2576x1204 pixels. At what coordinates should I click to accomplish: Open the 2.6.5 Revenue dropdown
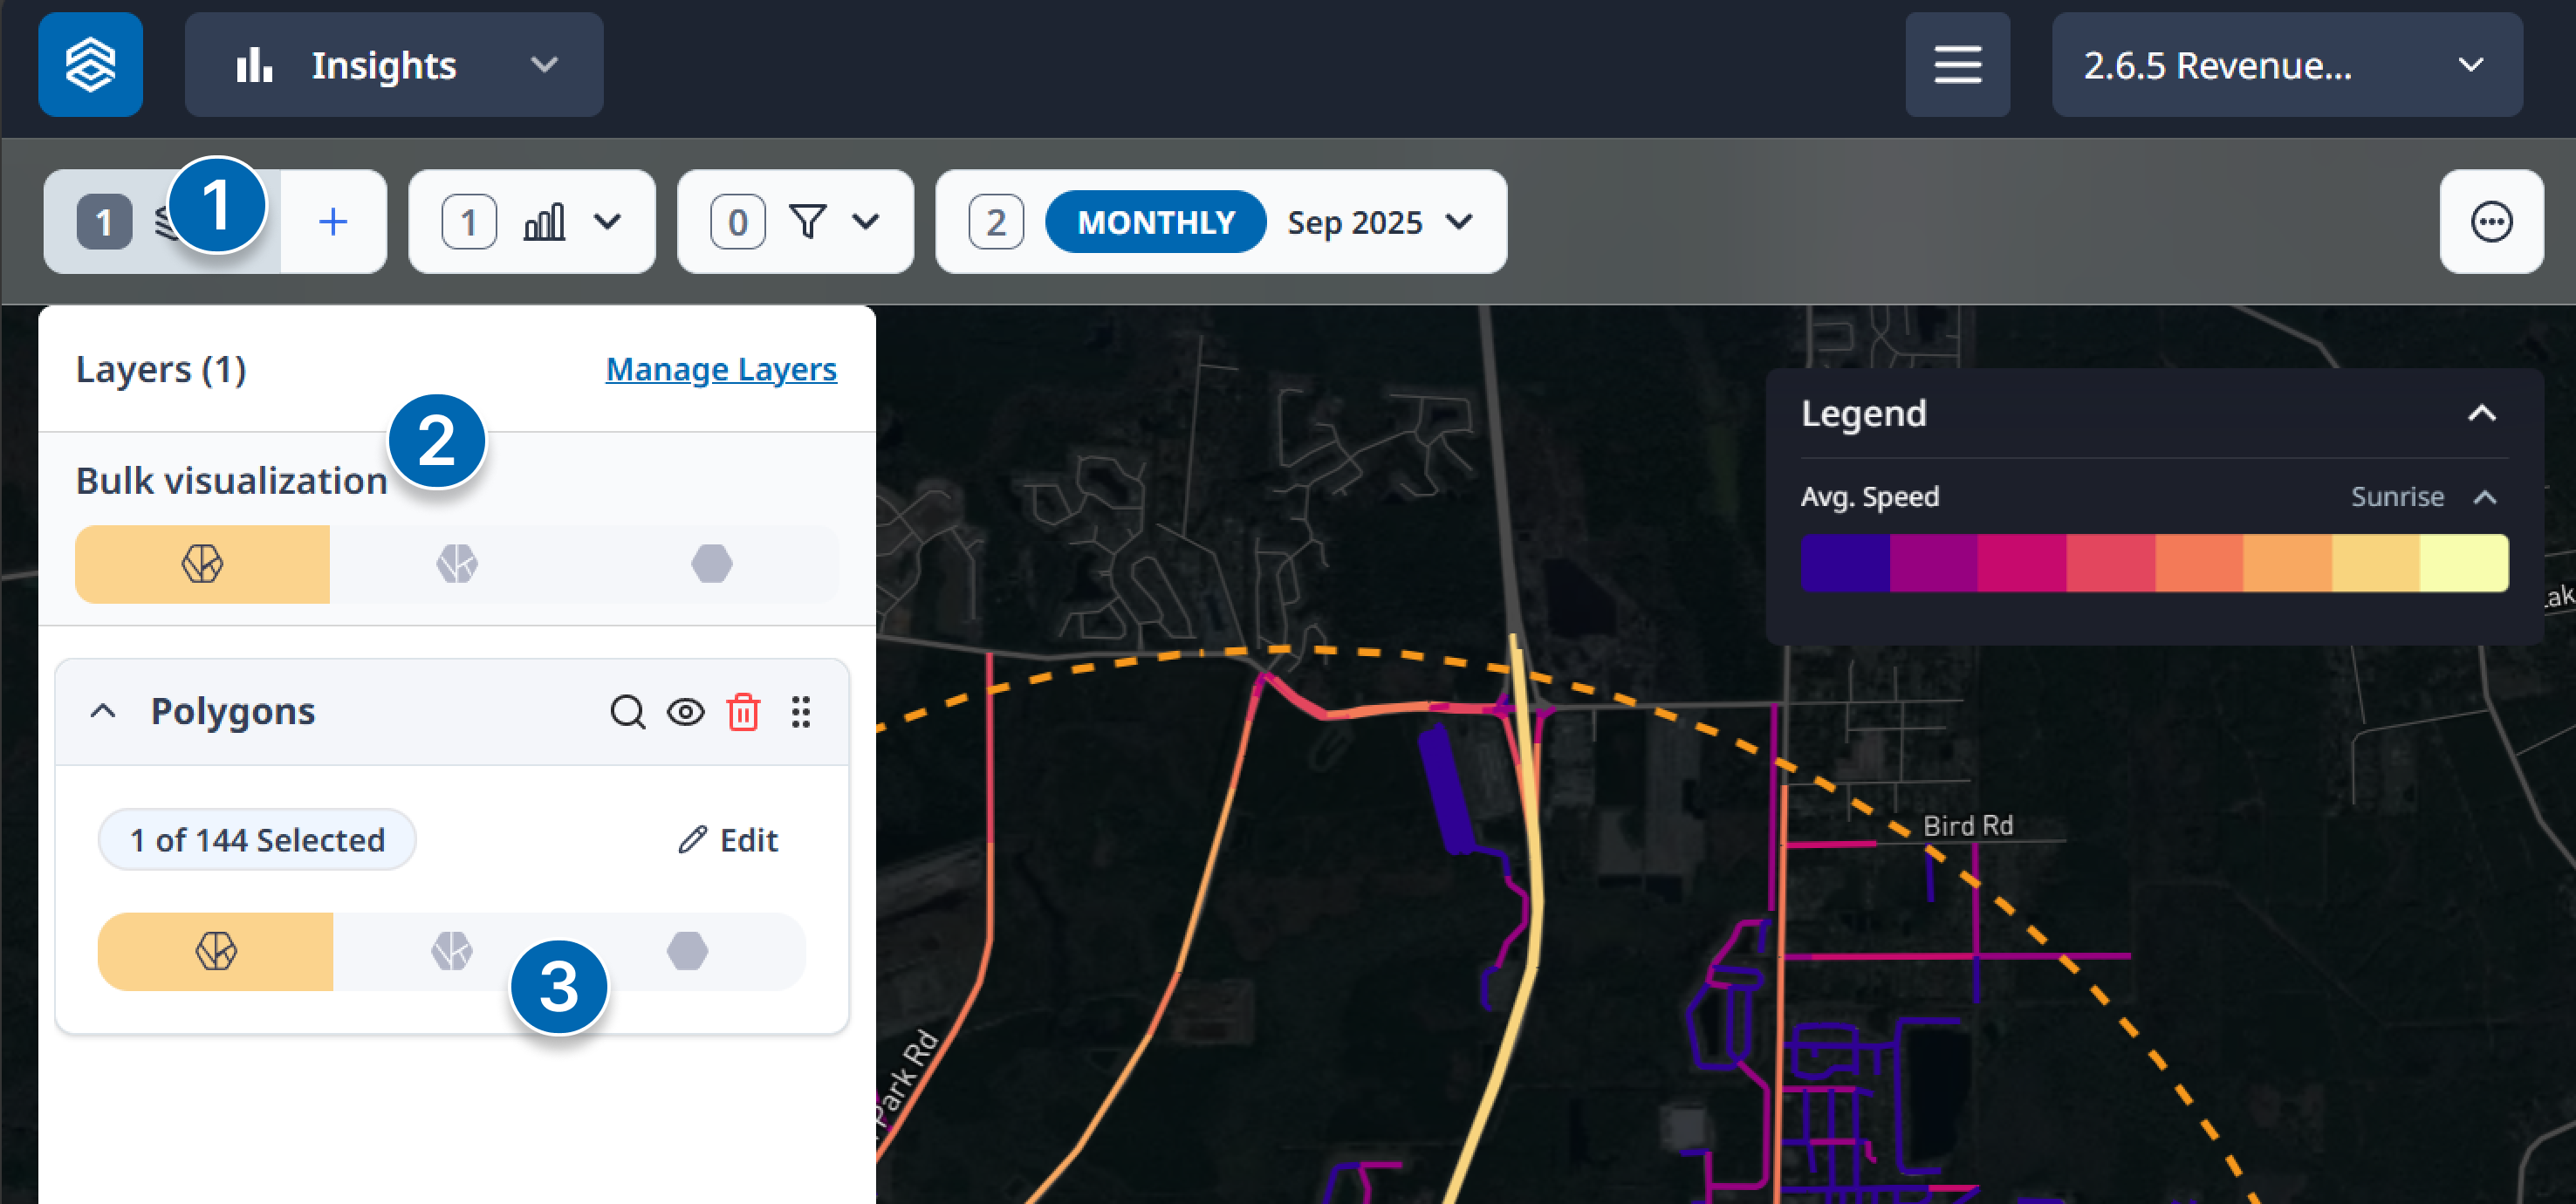(2286, 65)
